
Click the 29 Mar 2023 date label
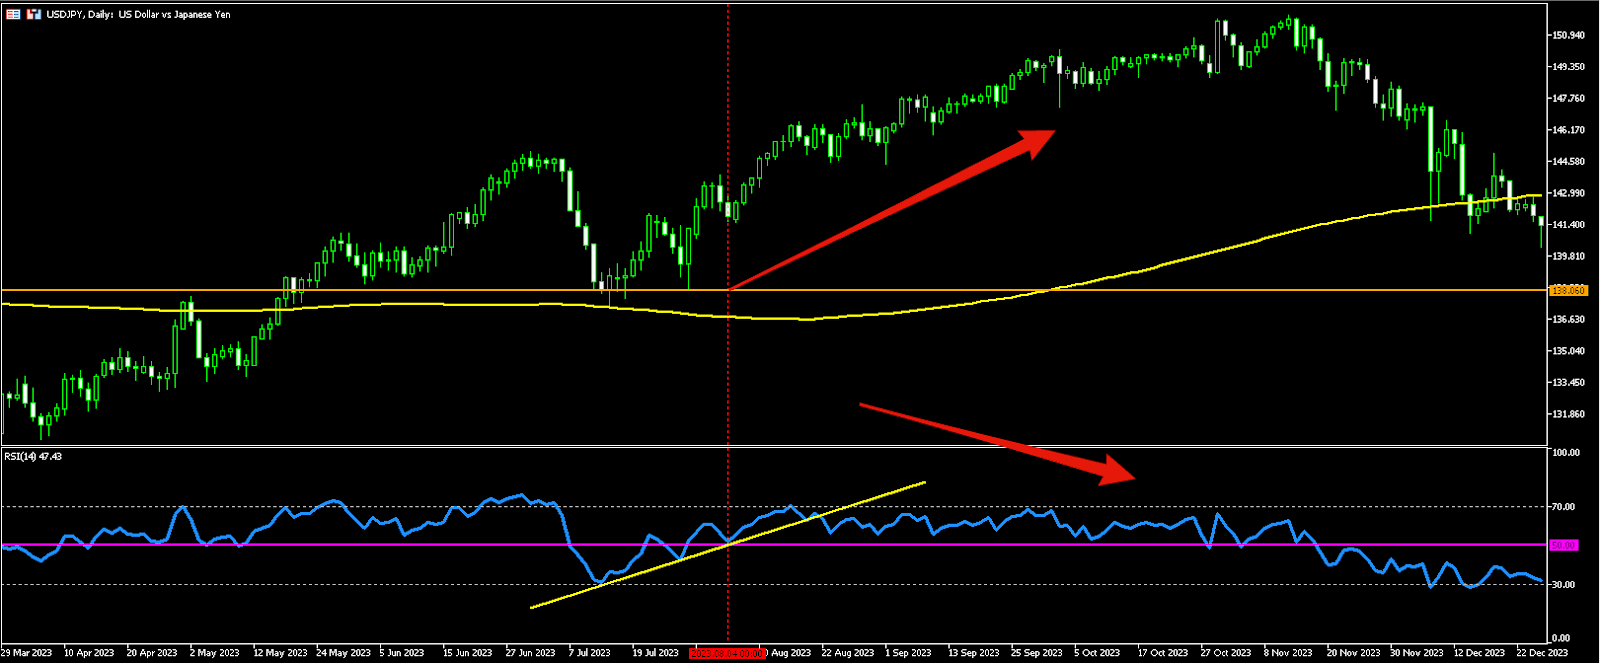[27, 653]
